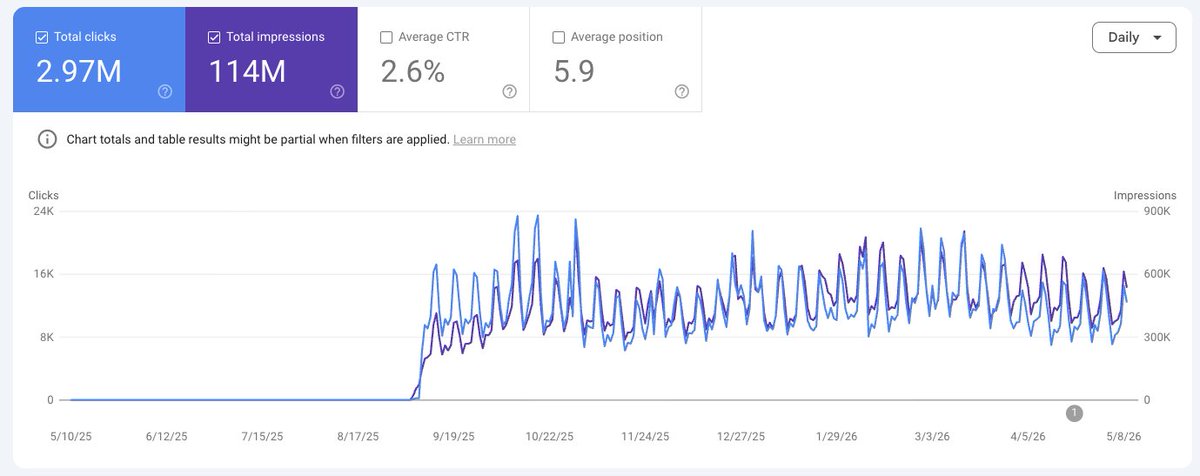Select the 114M total impressions value
The image size is (1200, 476).
pos(246,72)
